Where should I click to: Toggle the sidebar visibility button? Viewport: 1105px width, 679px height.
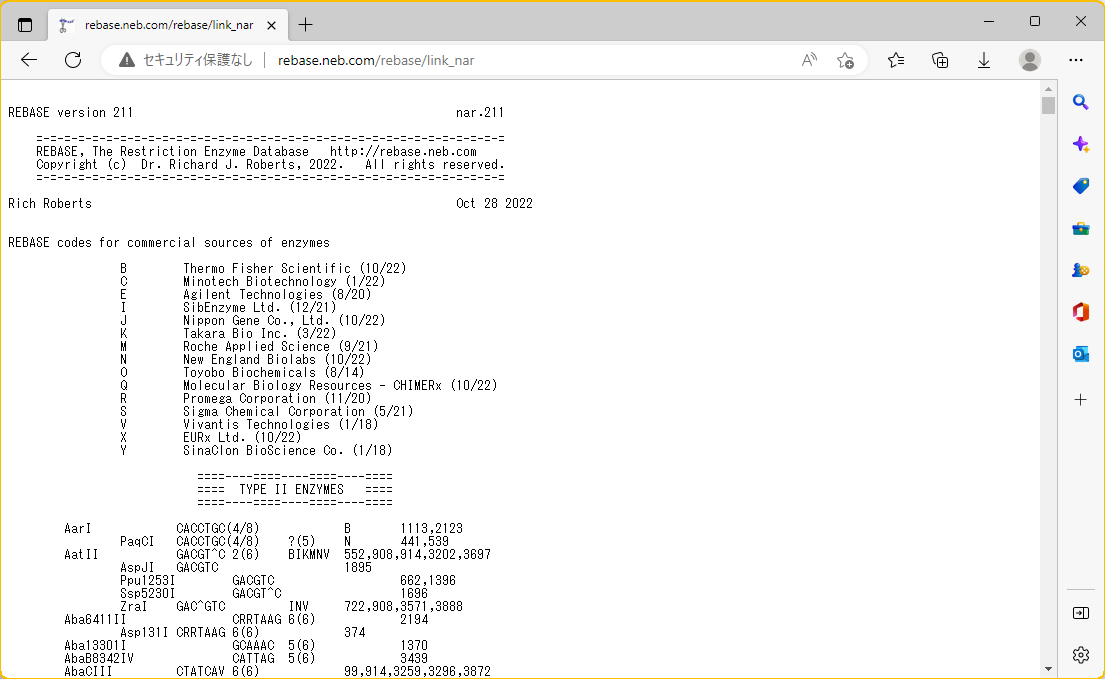1080,613
